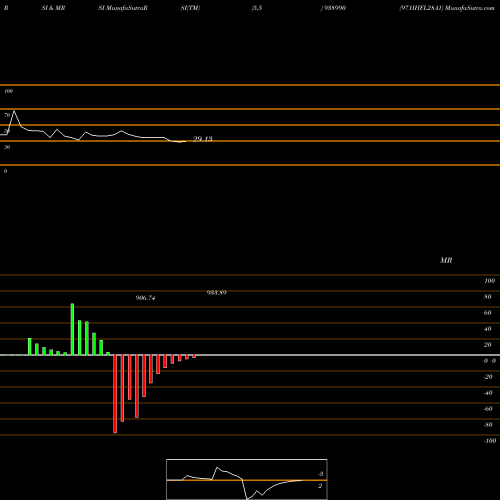This screenshot has width=500, height=500.
Task: Click the -100 label on the MR axis
Action: [490, 441]
